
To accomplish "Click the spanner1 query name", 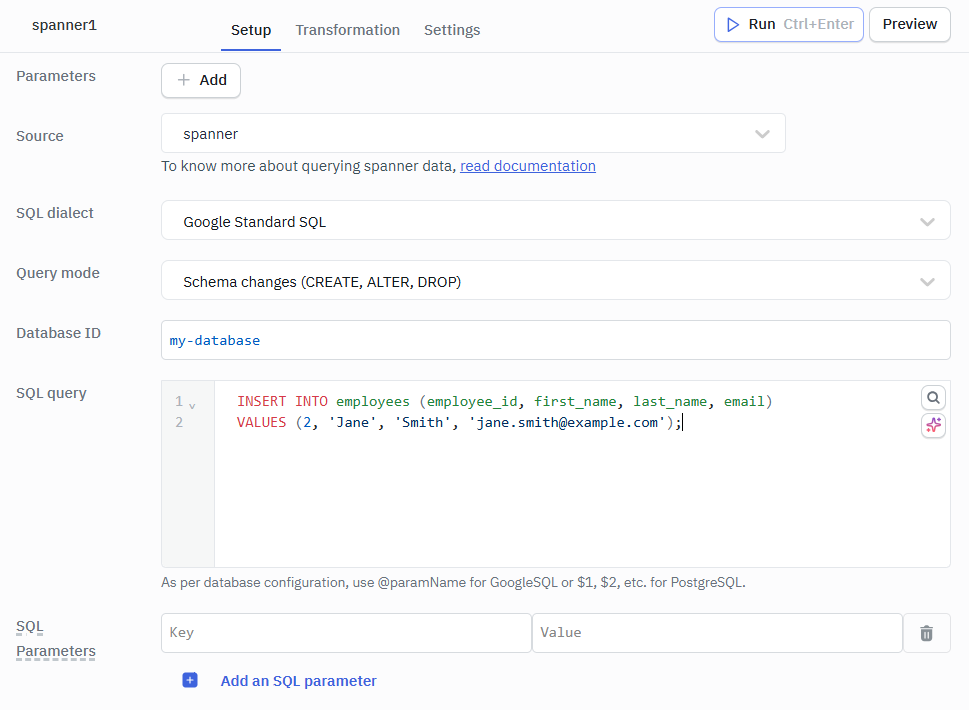I will click(64, 25).
